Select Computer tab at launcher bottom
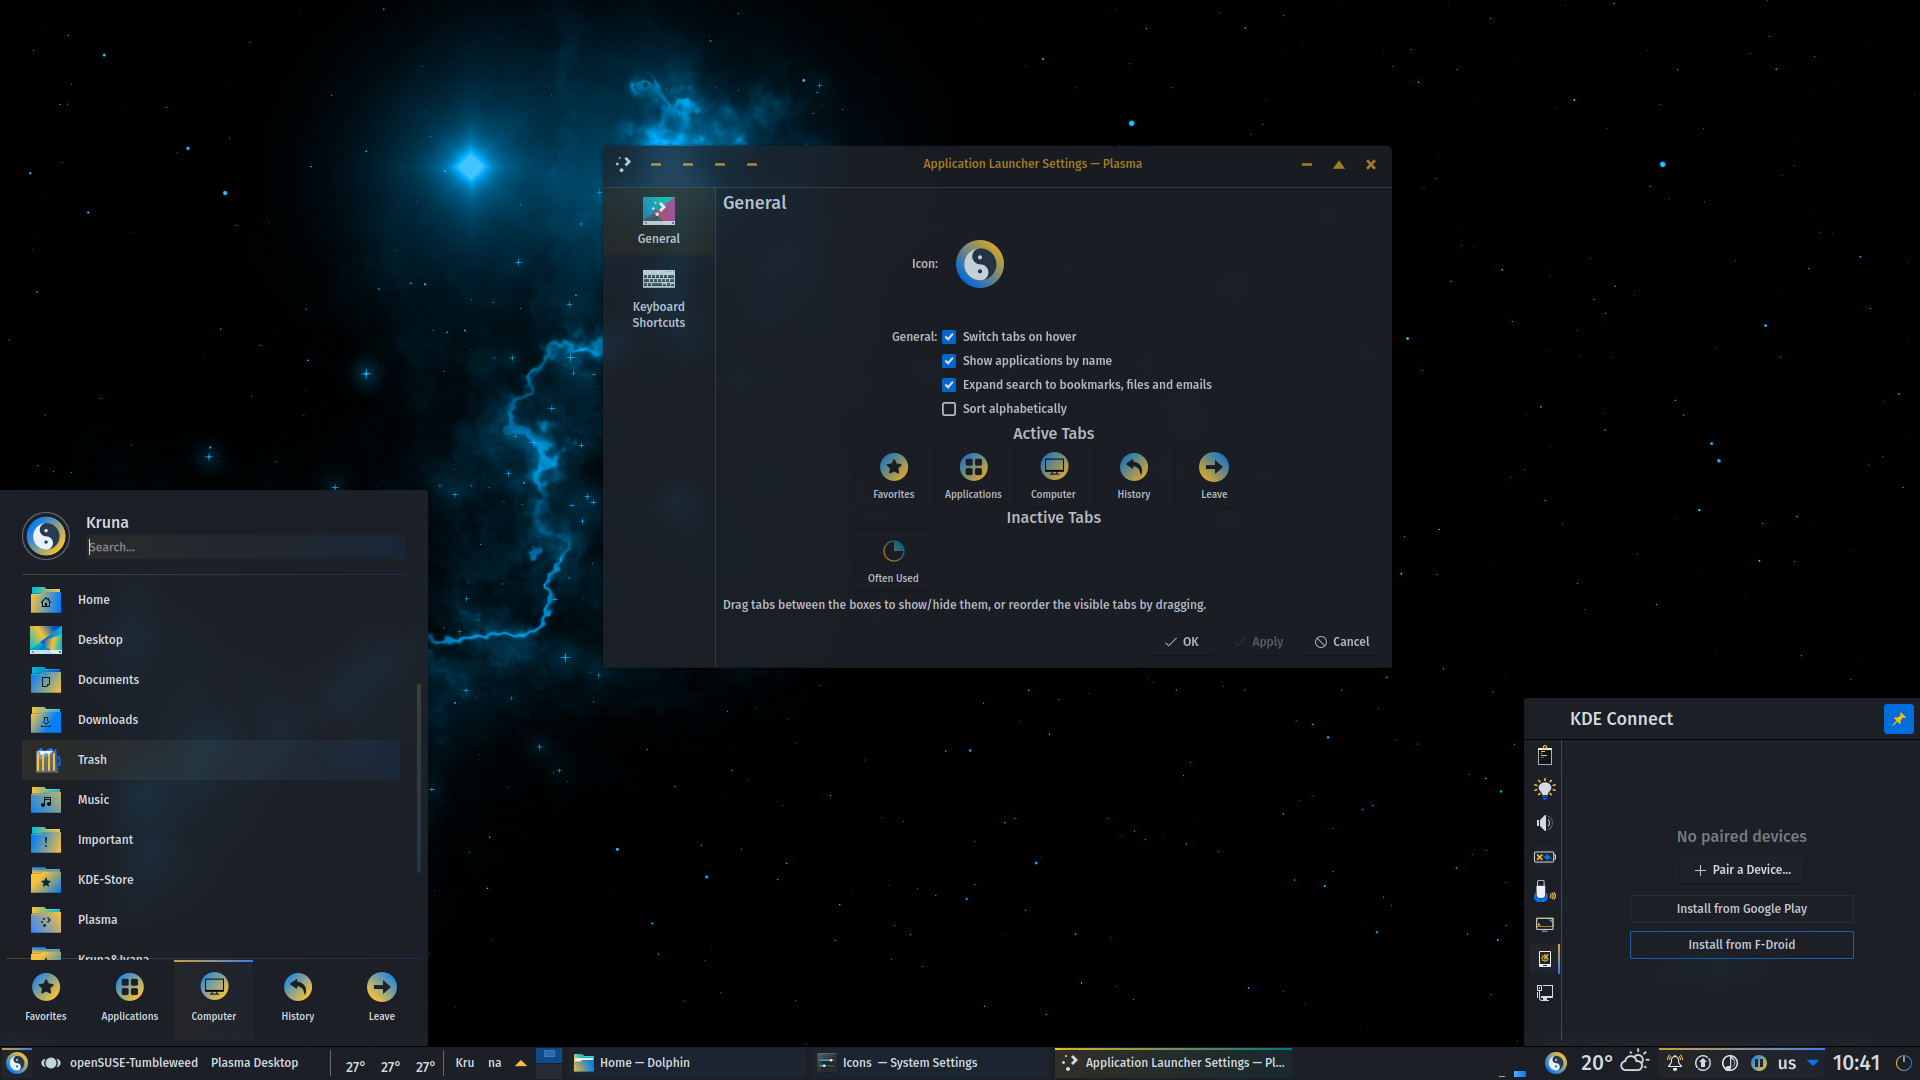This screenshot has height=1080, width=1920. [214, 998]
